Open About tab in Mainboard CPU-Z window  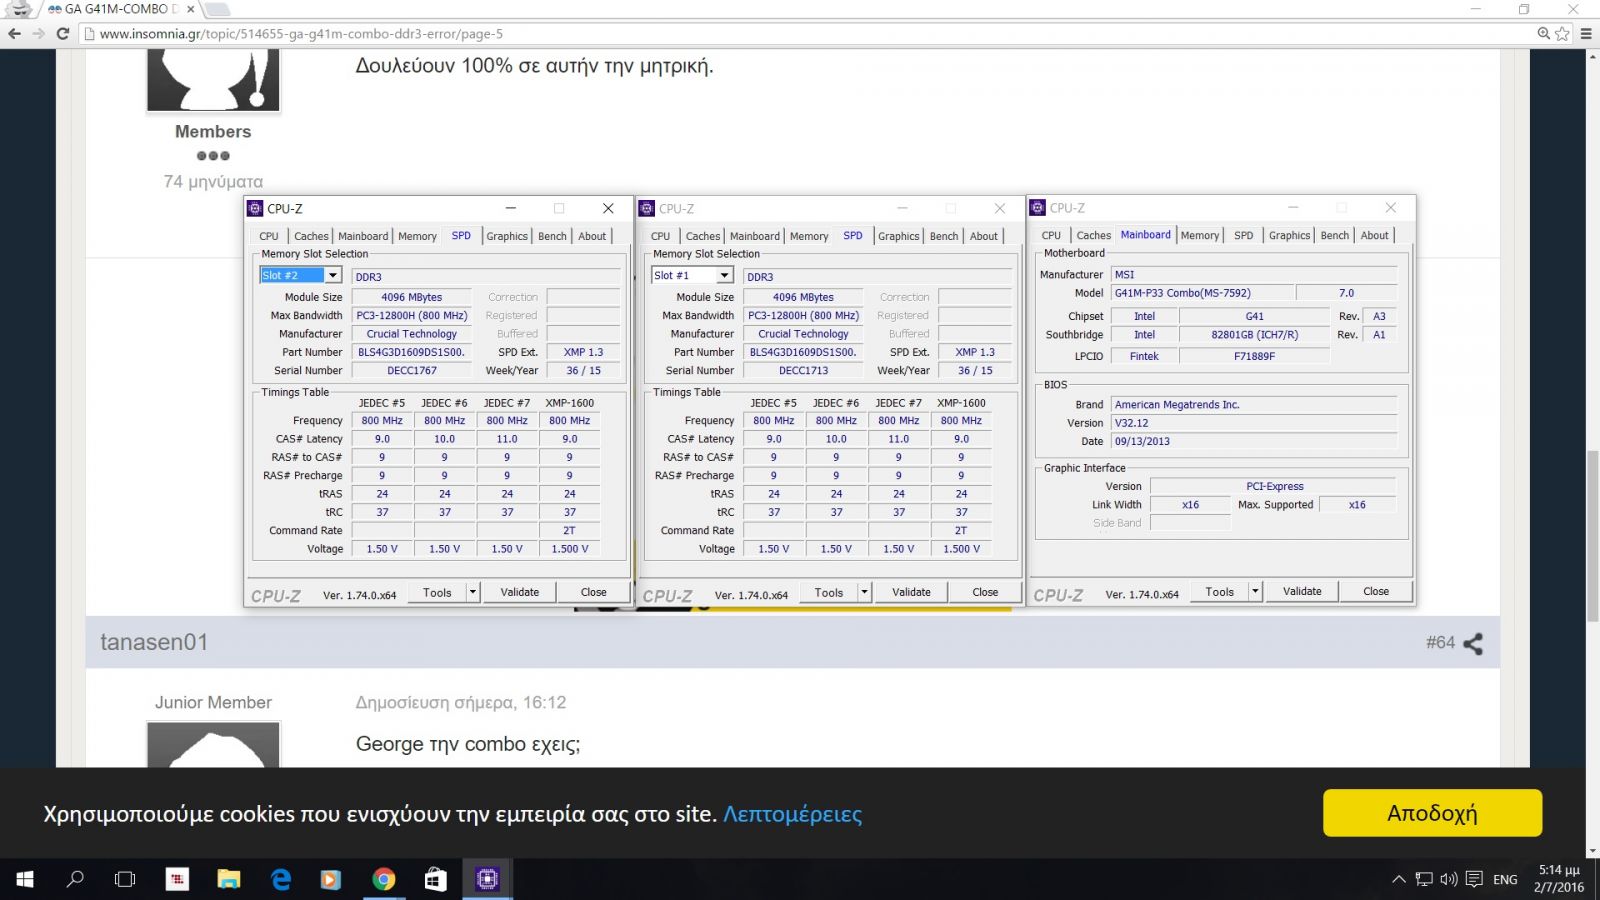coord(1375,235)
